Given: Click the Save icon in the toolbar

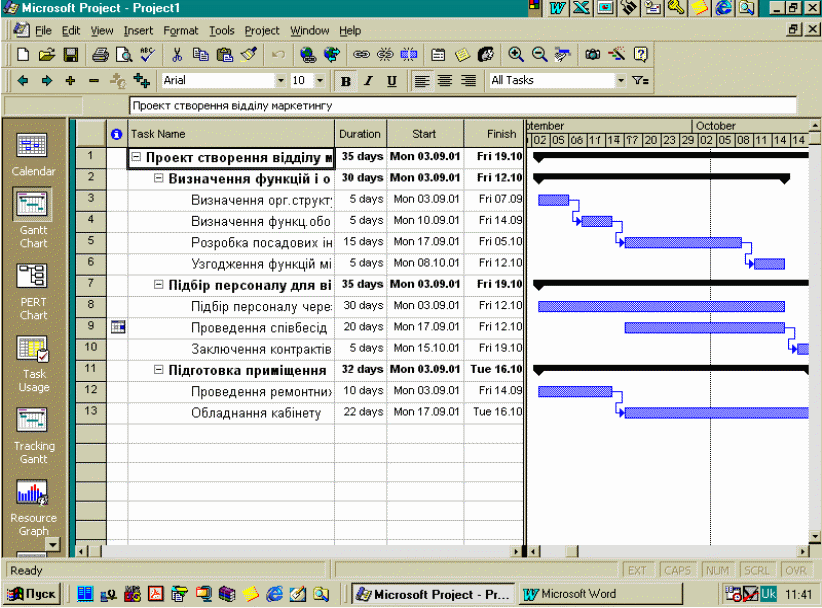Looking at the screenshot, I should 71,55.
